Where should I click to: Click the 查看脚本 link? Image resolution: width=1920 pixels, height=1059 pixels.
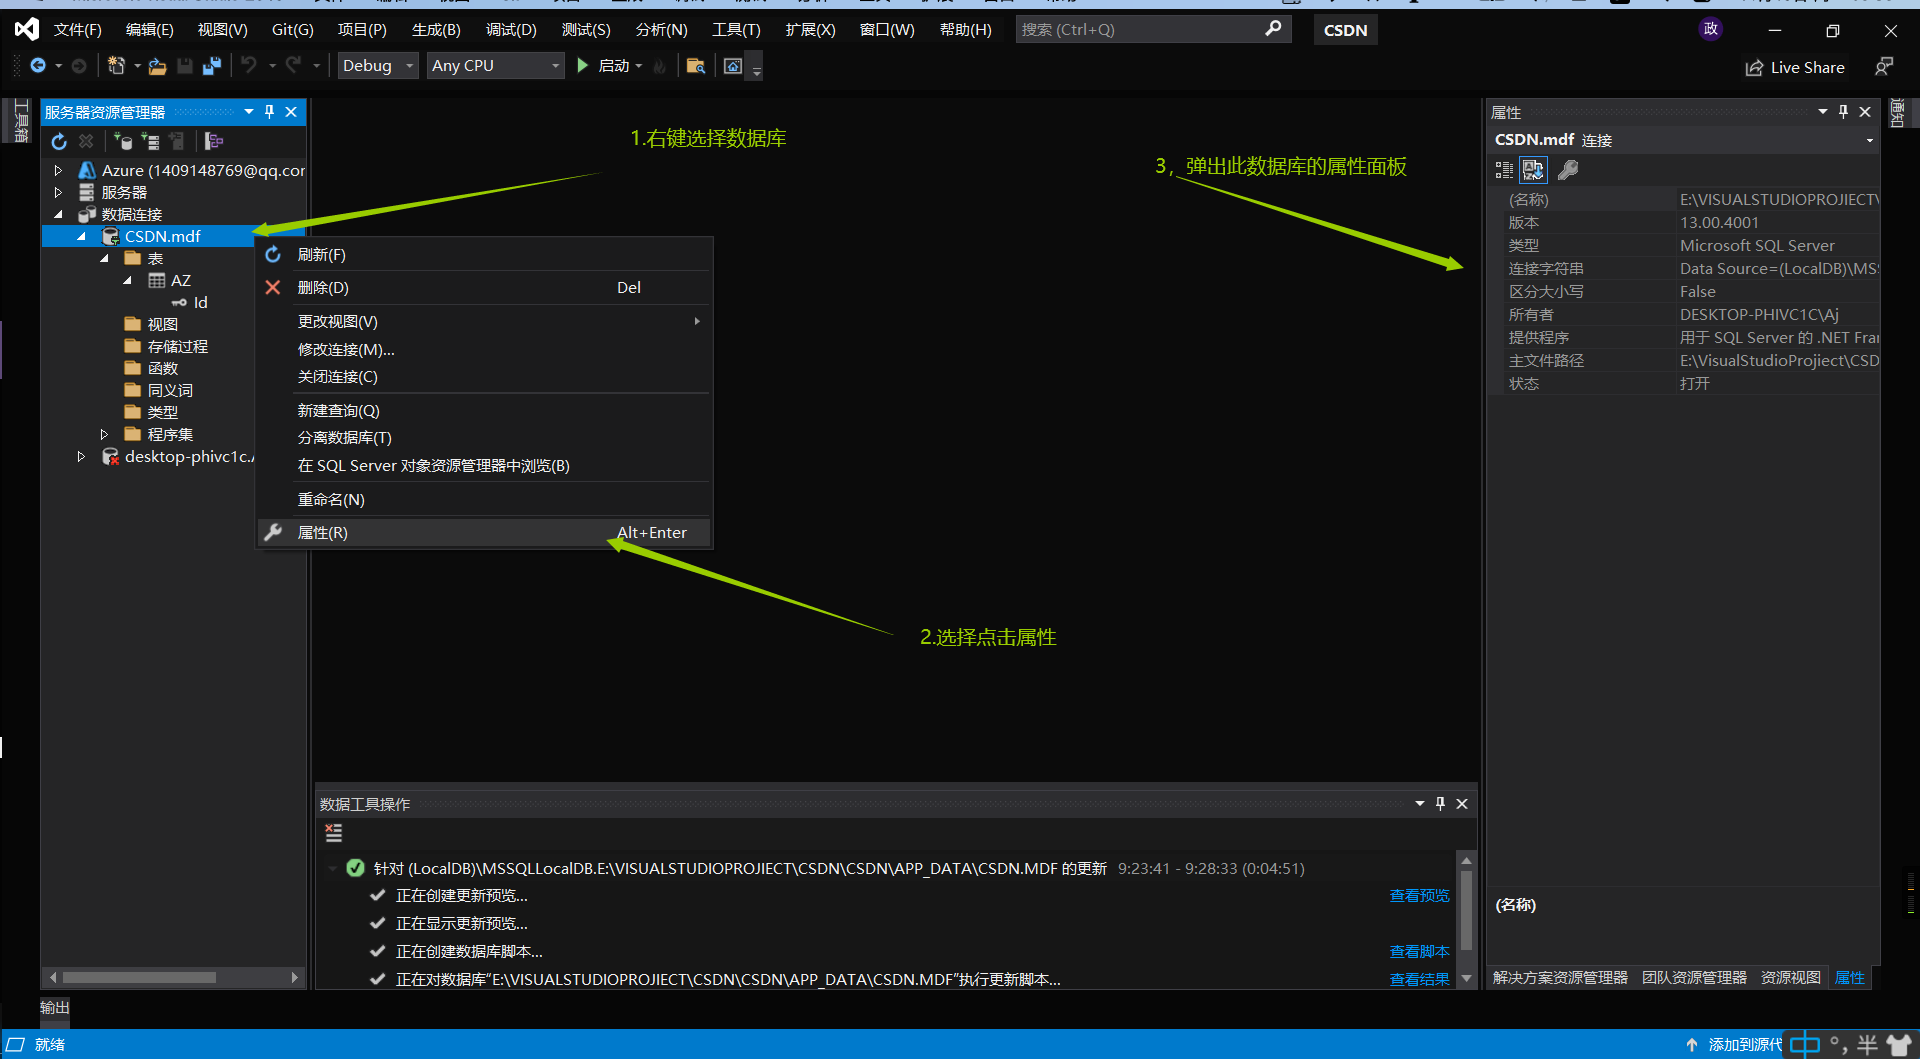point(1418,951)
